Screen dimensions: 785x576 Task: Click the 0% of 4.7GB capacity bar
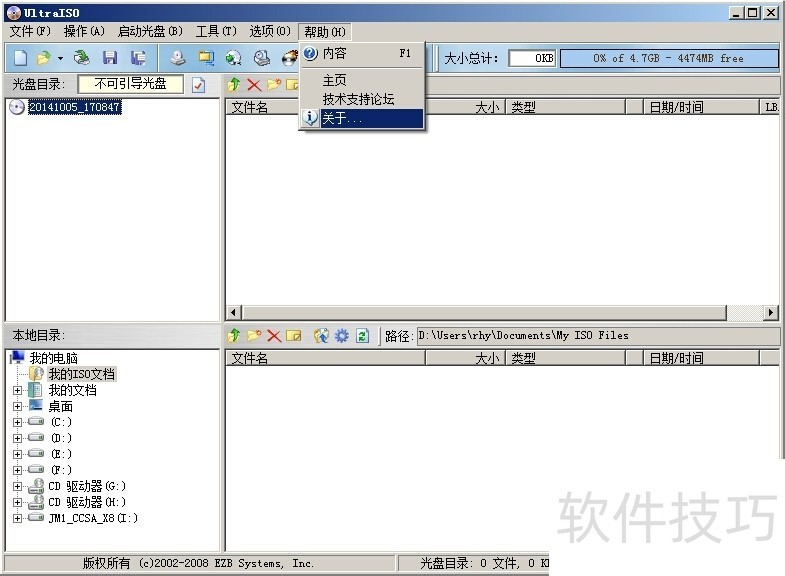pos(669,58)
